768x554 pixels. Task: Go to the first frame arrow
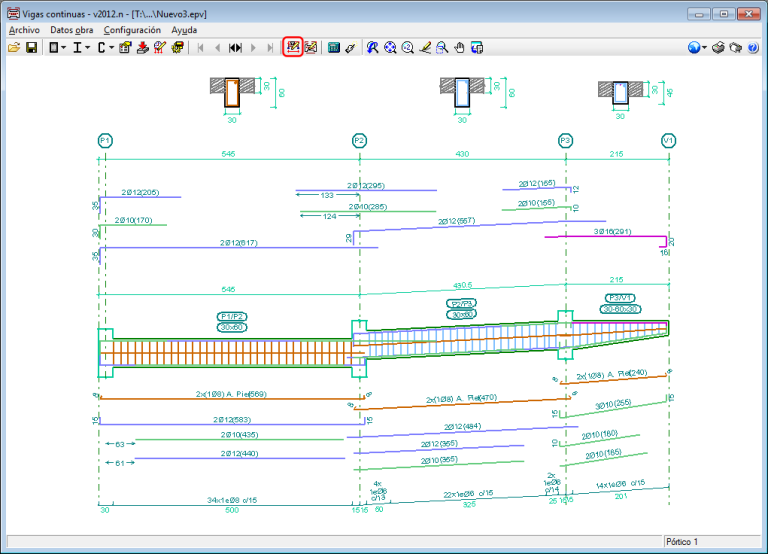click(x=200, y=47)
